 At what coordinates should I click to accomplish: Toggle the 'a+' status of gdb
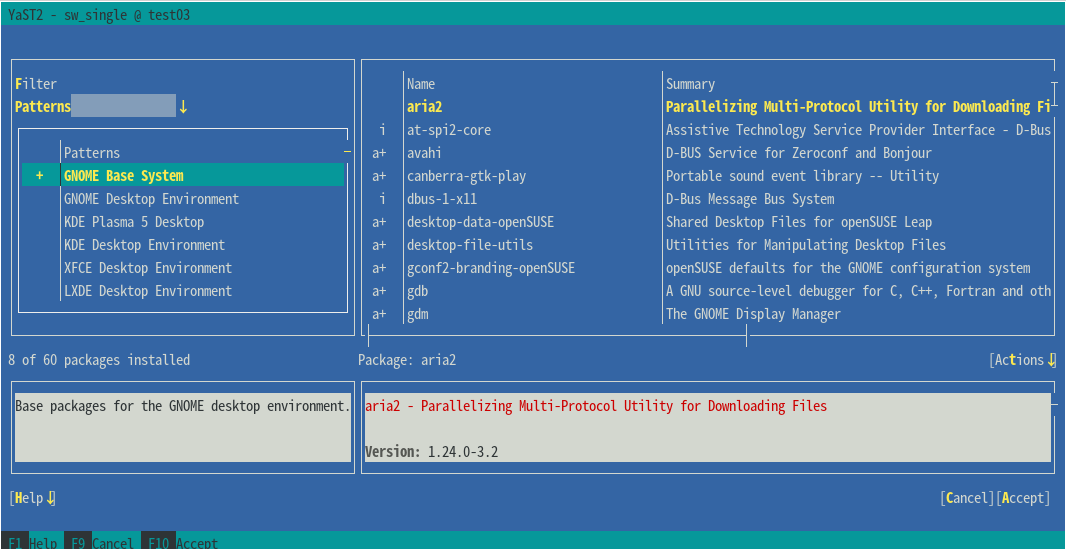(379, 291)
